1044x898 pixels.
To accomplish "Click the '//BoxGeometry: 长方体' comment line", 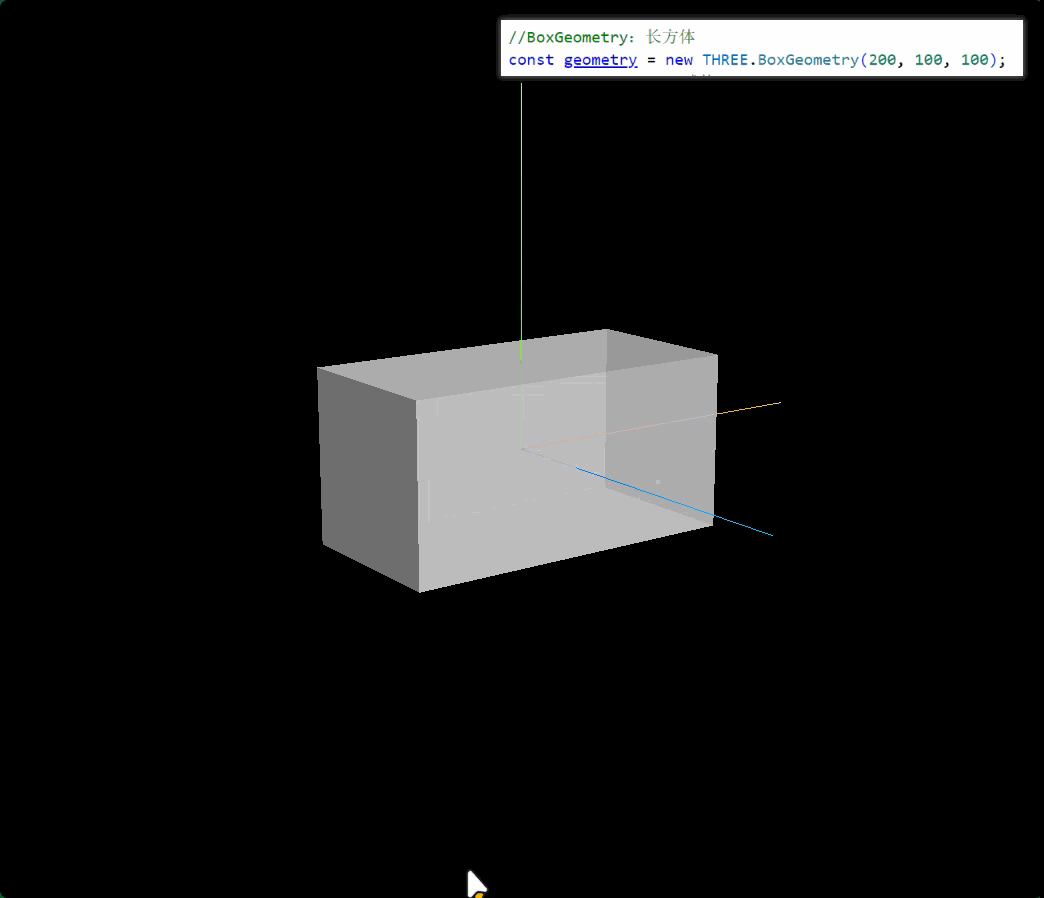I will pyautogui.click(x=602, y=37).
